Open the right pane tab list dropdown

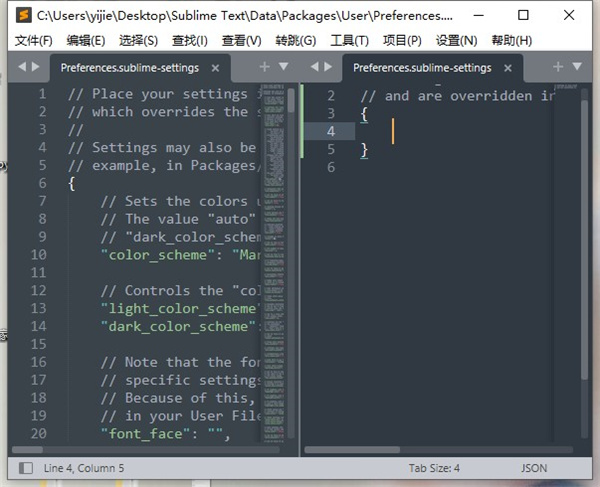(577, 67)
